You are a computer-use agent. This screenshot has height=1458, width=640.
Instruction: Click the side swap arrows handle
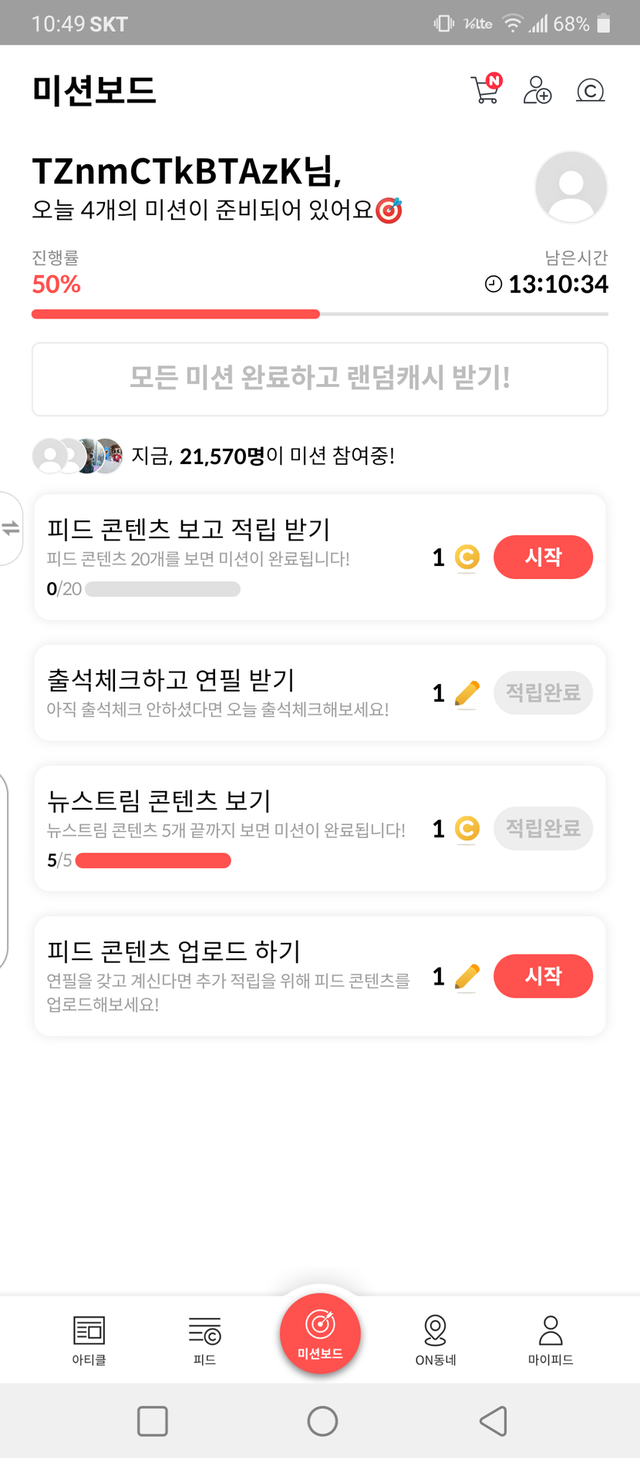click(x=10, y=529)
